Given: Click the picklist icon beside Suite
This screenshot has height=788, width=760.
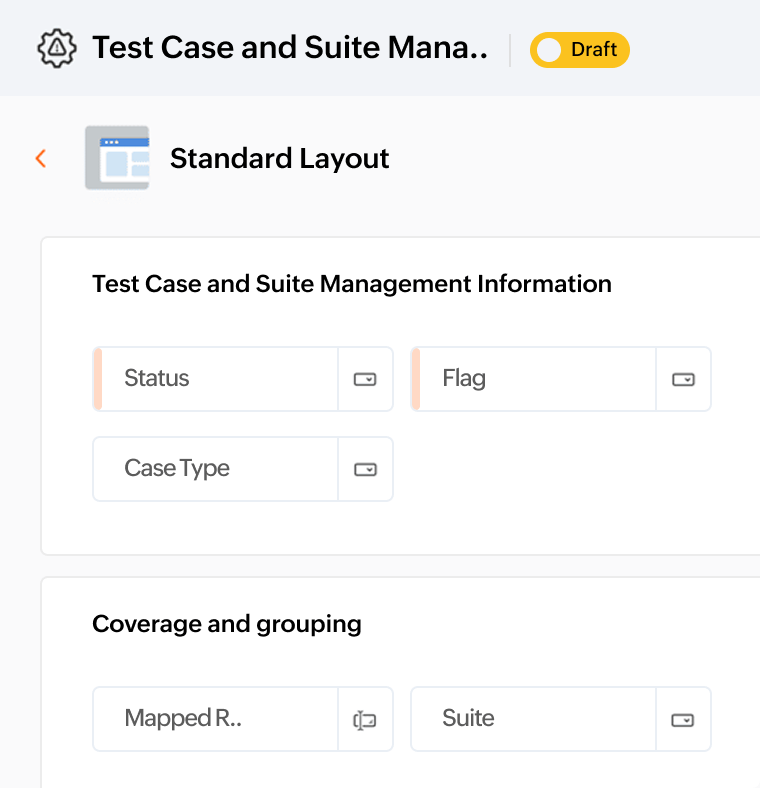Looking at the screenshot, I should (x=683, y=720).
